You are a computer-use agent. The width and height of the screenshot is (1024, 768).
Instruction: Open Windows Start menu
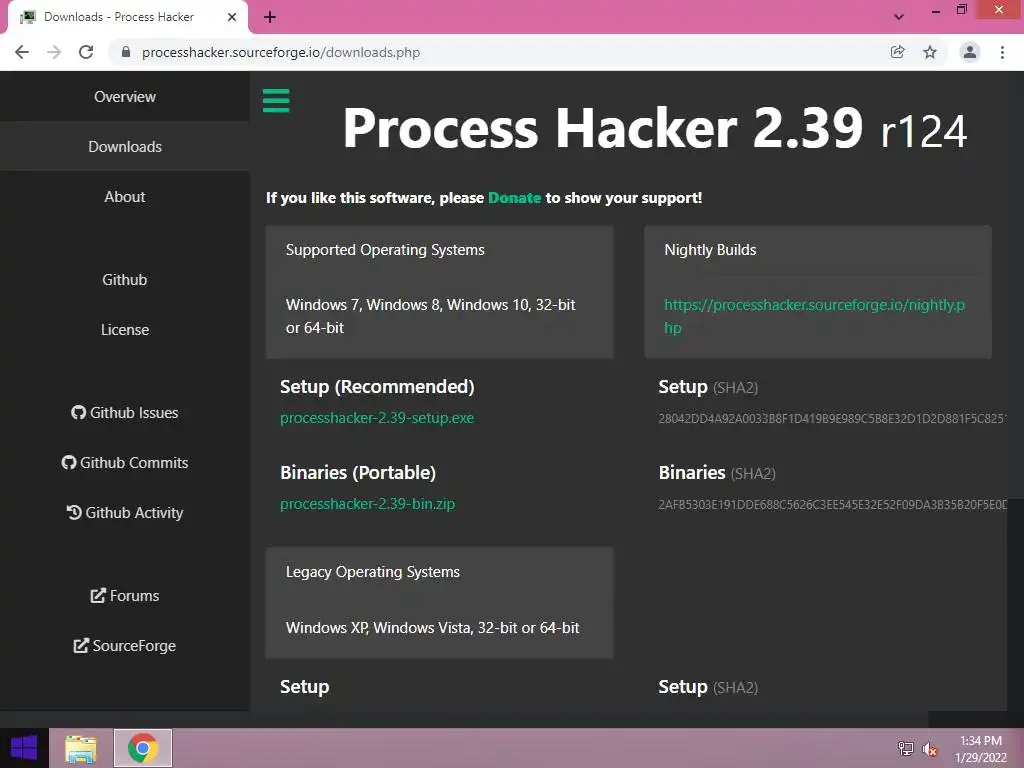[x=24, y=748]
